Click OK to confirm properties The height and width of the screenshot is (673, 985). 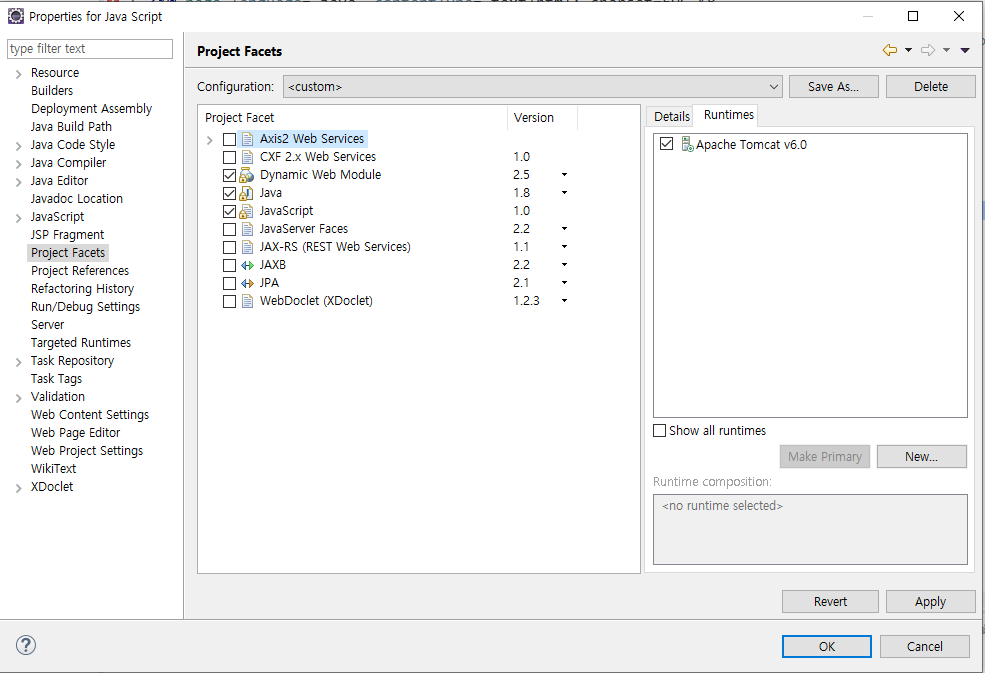(x=827, y=647)
